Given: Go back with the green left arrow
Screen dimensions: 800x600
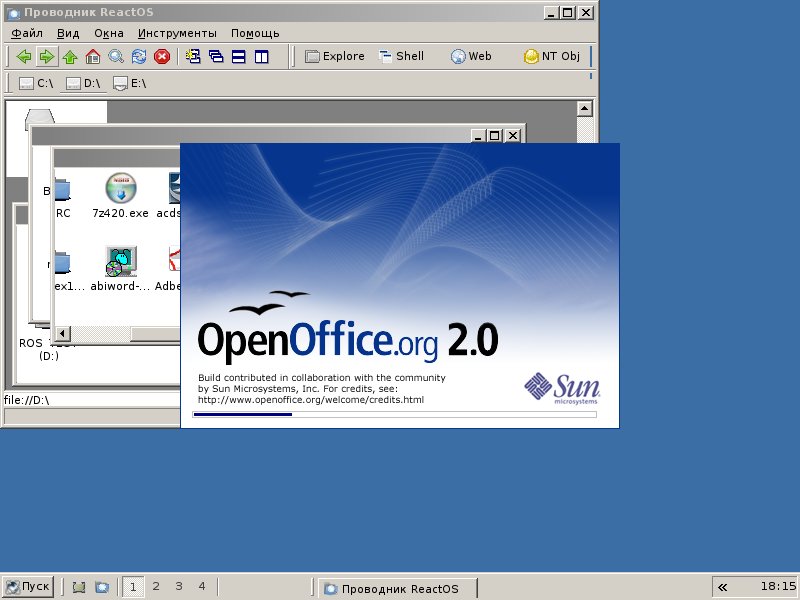Looking at the screenshot, I should 23,56.
